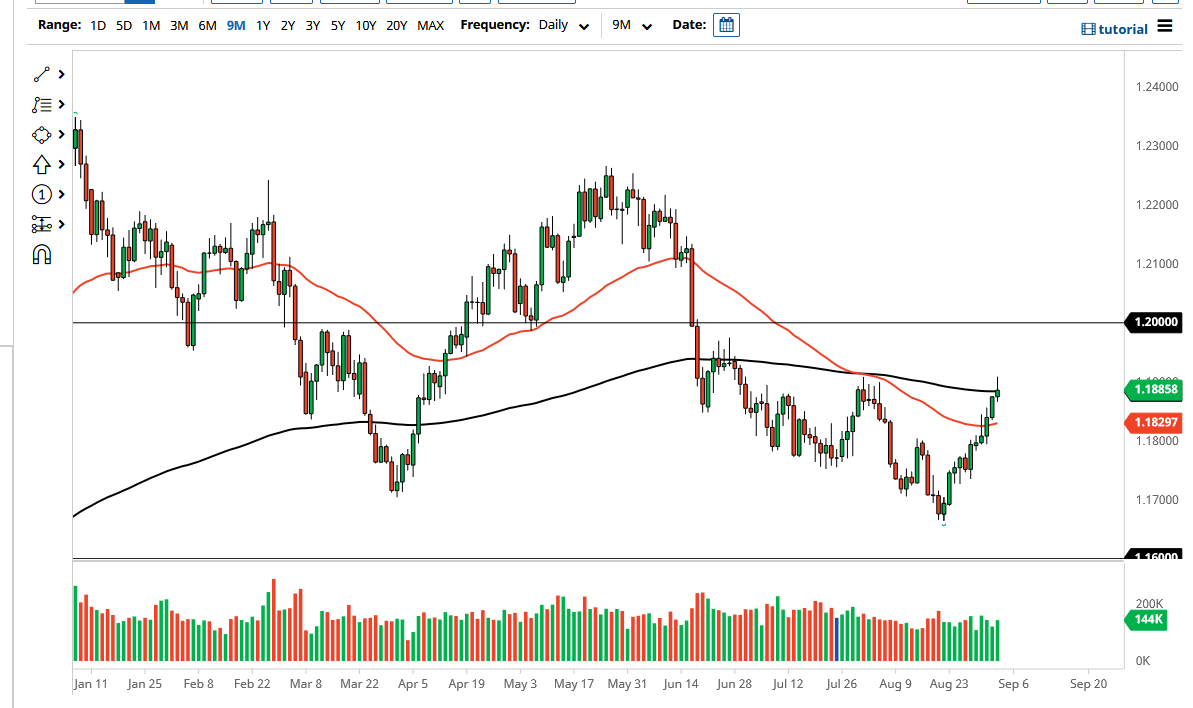Click the 1.17000 price axis label
The image size is (1193, 708).
pos(1156,500)
